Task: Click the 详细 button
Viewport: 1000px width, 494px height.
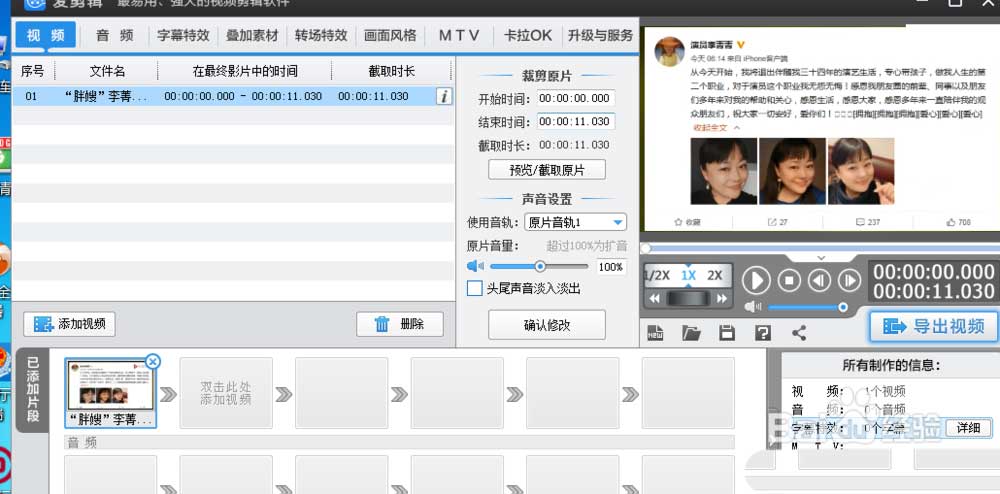Action: (968, 428)
